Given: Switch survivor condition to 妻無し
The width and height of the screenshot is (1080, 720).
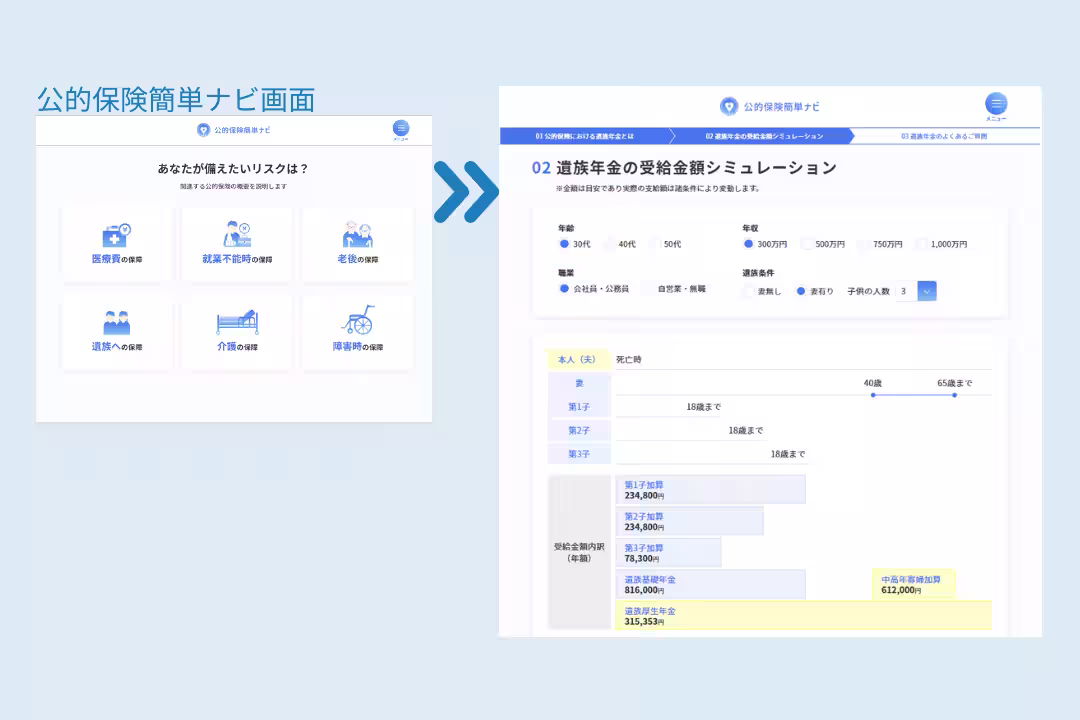Looking at the screenshot, I should [x=749, y=291].
